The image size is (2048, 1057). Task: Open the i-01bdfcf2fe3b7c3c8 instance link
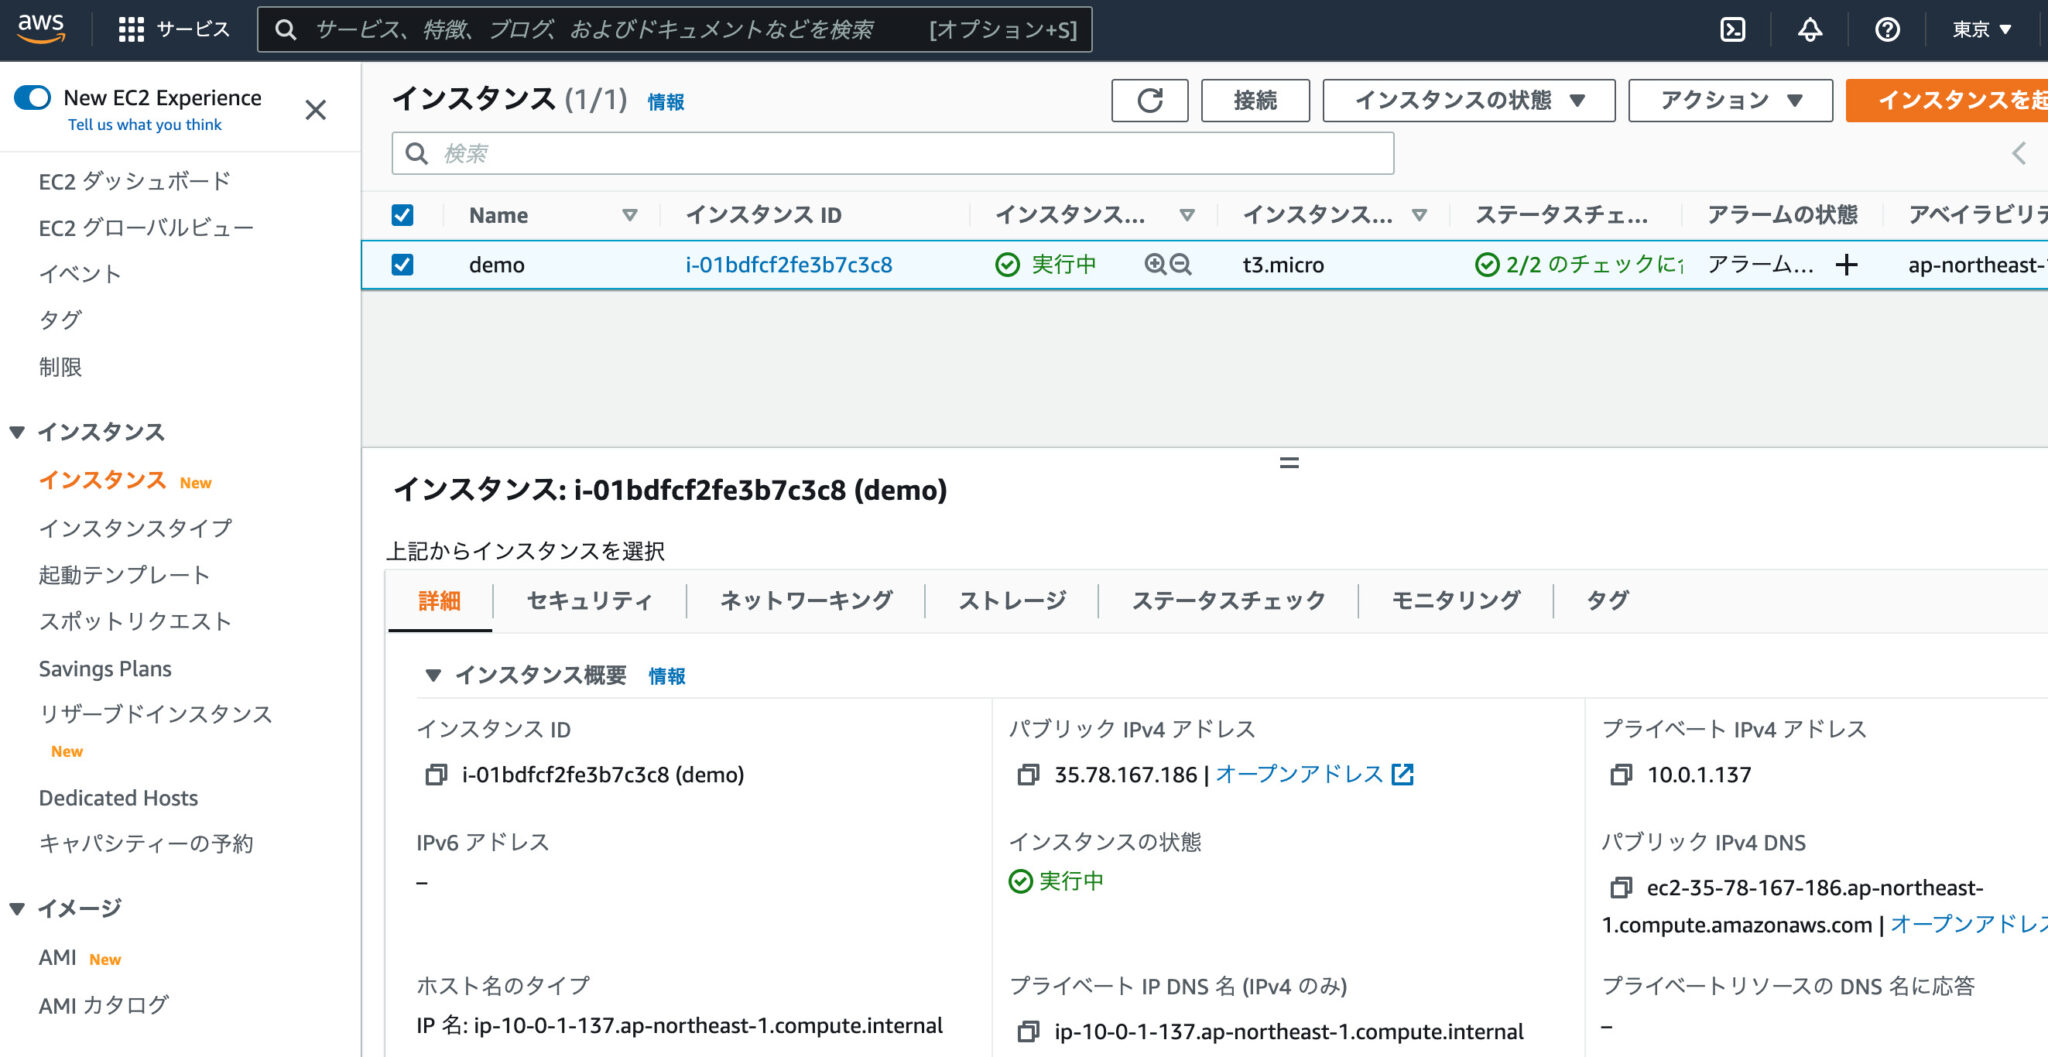coord(790,264)
